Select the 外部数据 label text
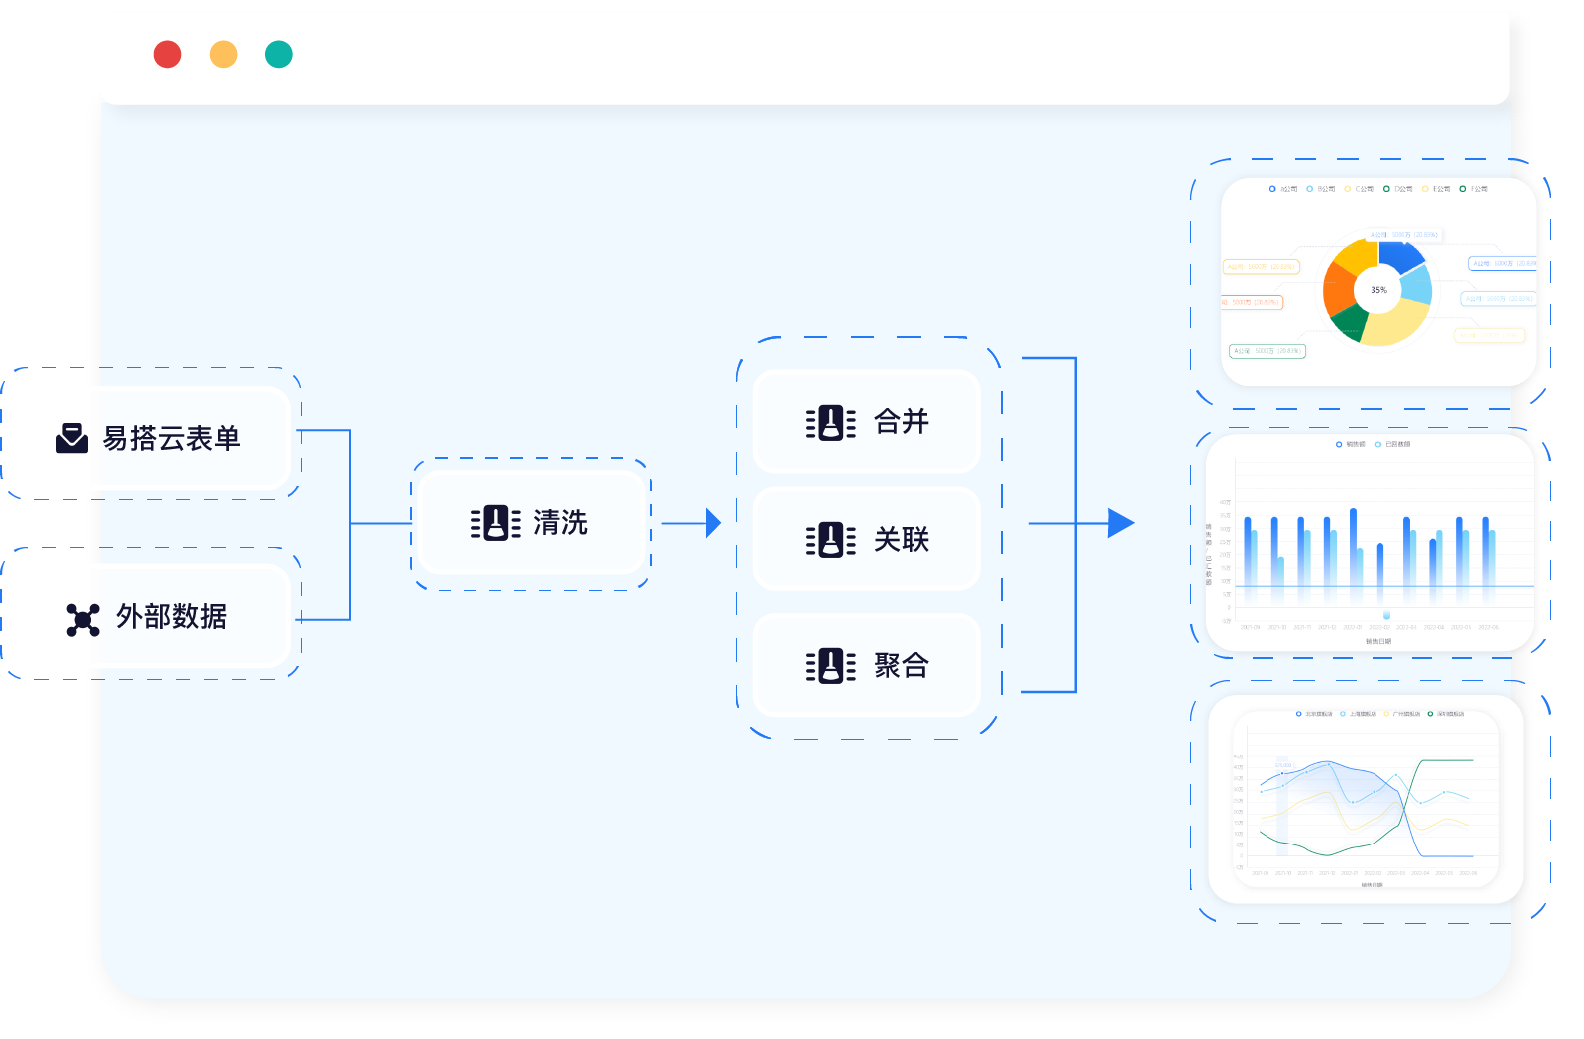The width and height of the screenshot is (1584, 1039). (x=171, y=616)
